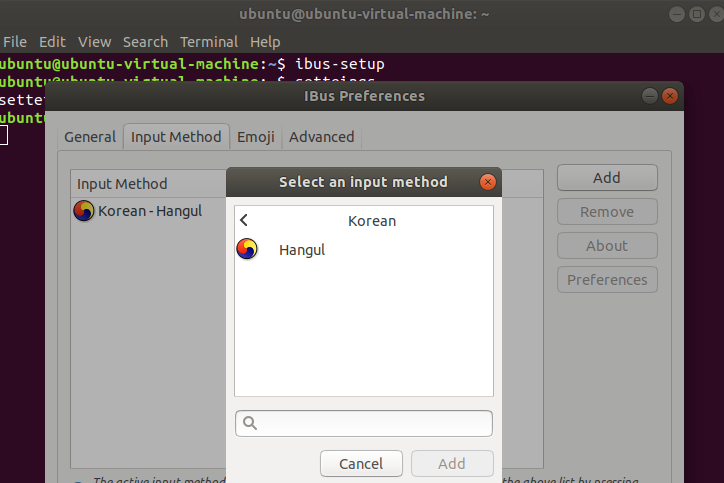Click the magnifier icon in the search box
This screenshot has width=724, height=483.
point(250,423)
